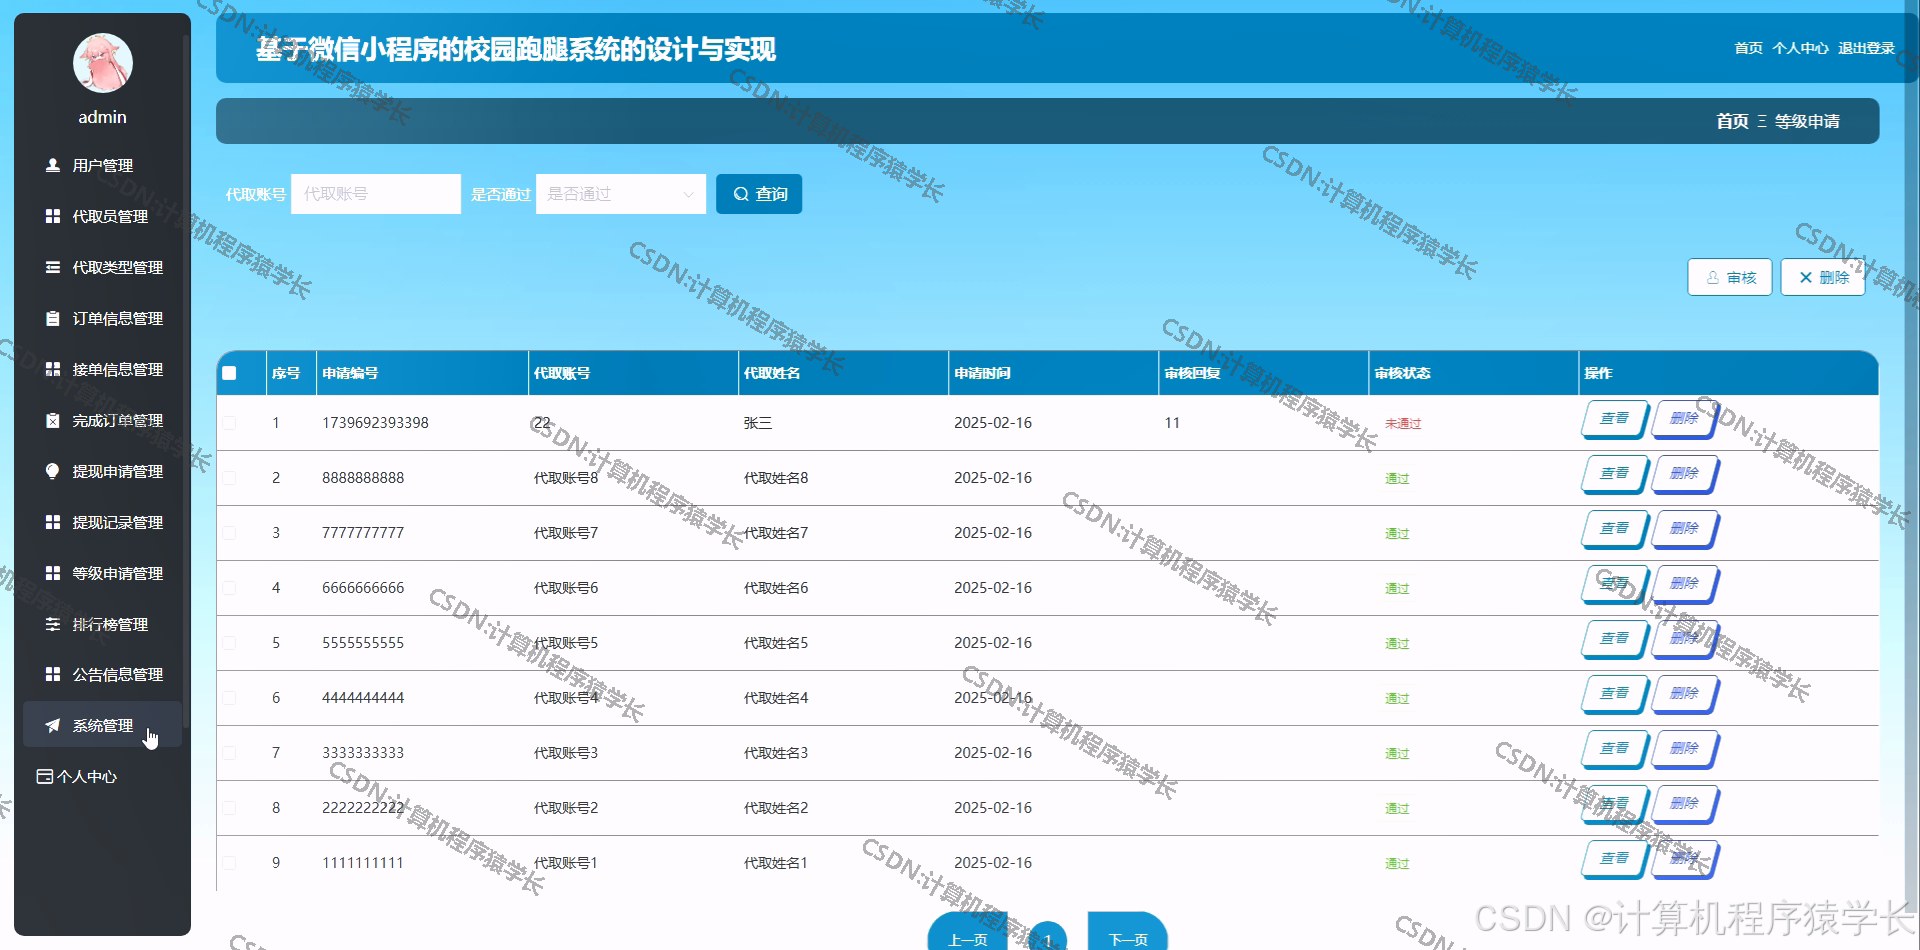Click the person icon in the 审核 button
Viewport: 1920px width, 950px height.
[x=1713, y=278]
